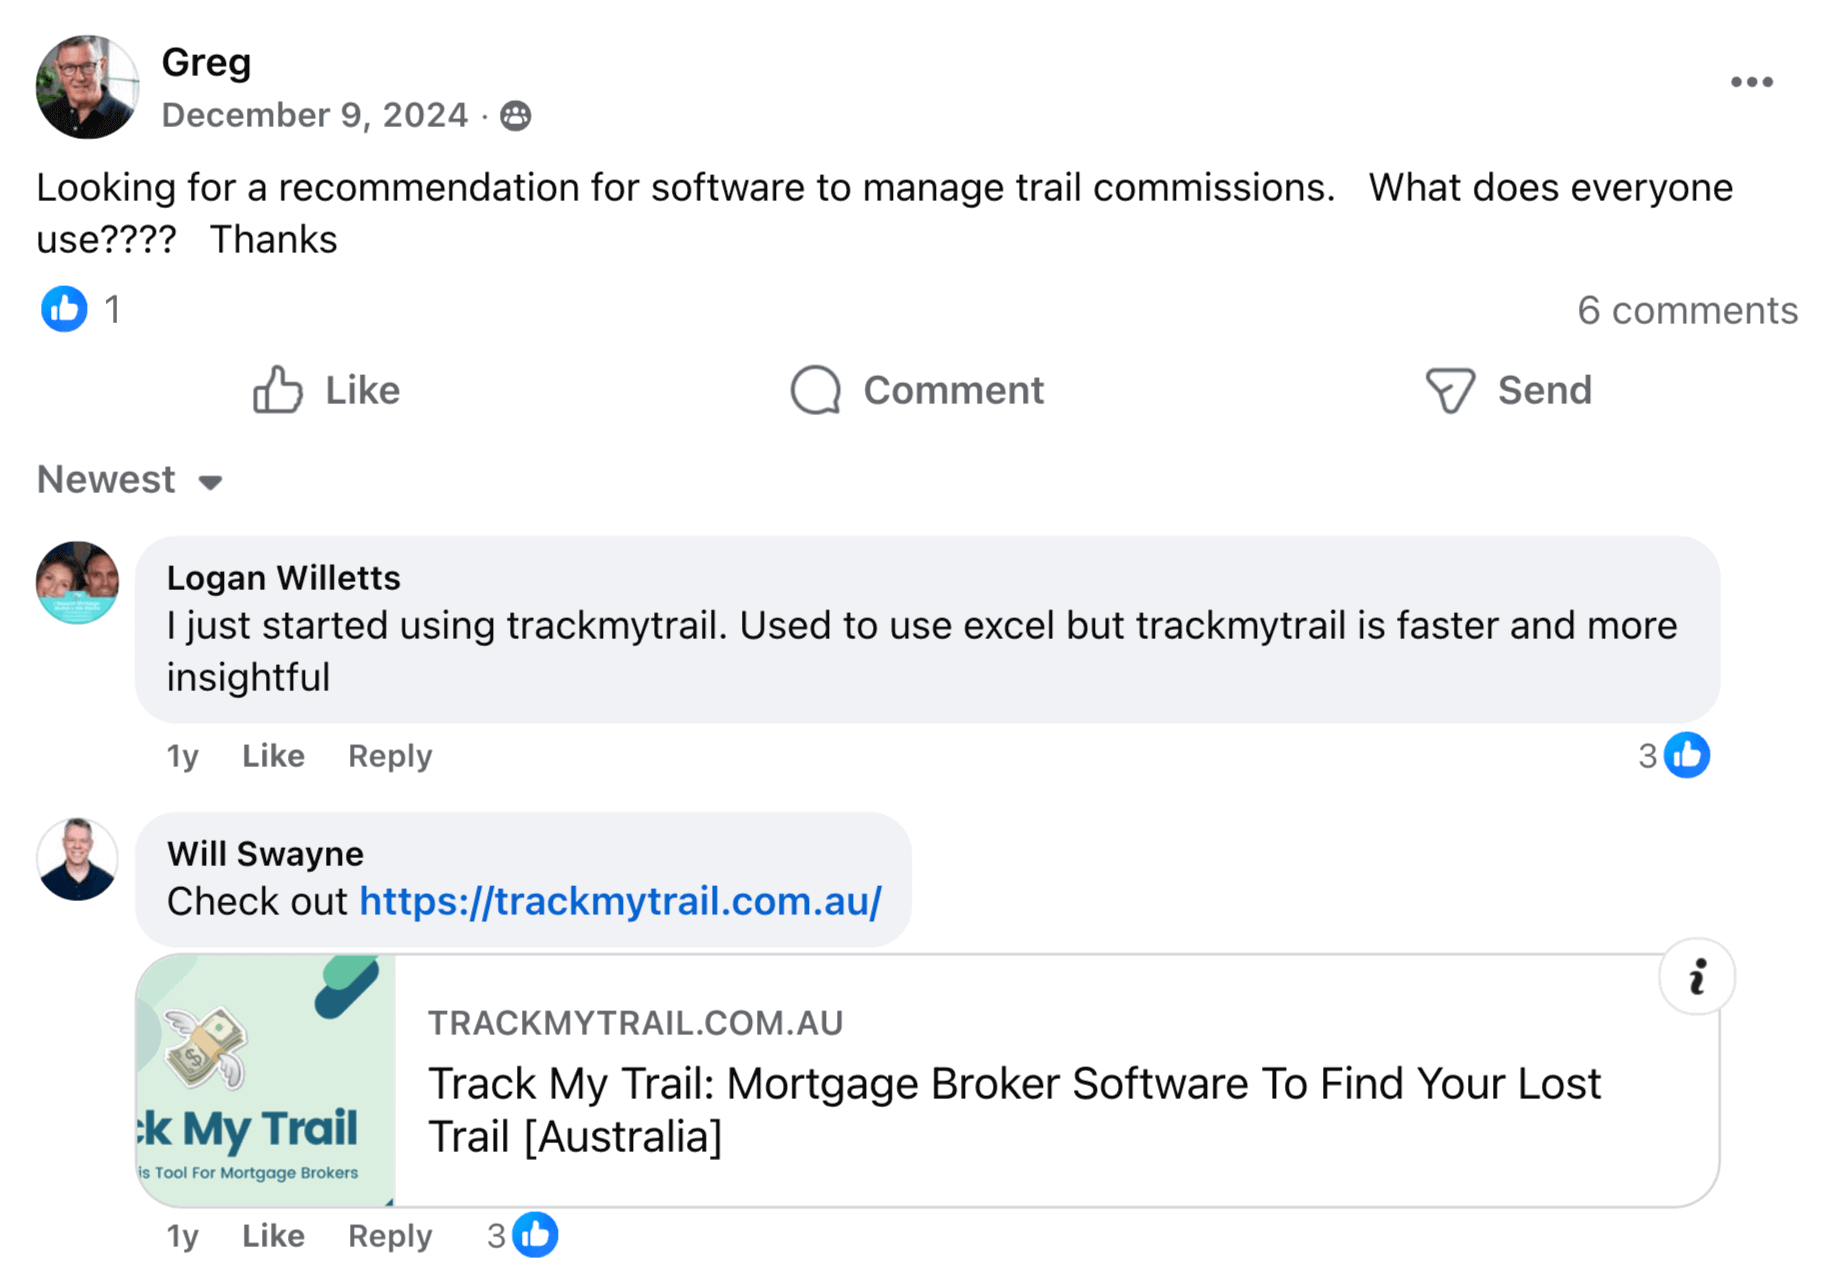
Task: Reply to Will Swayne's comment
Action: [390, 1236]
